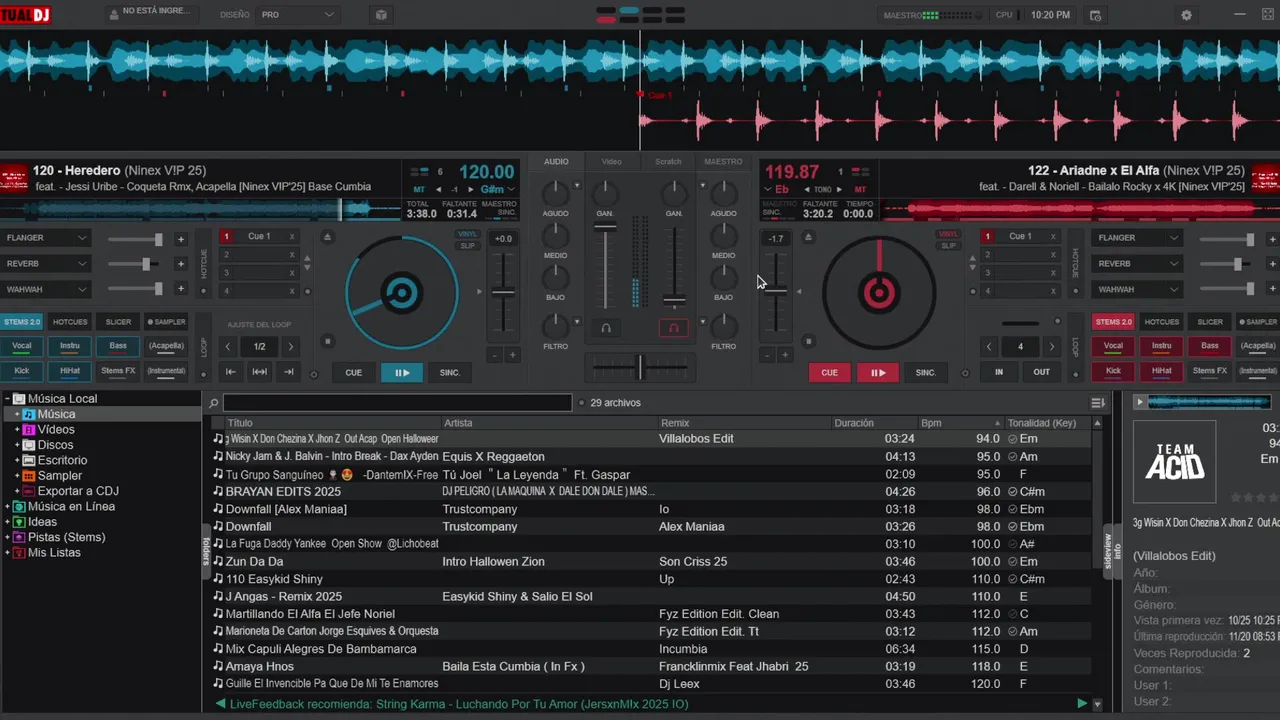
Task: Toggle right channel red headphone cue icon
Action: tap(674, 328)
